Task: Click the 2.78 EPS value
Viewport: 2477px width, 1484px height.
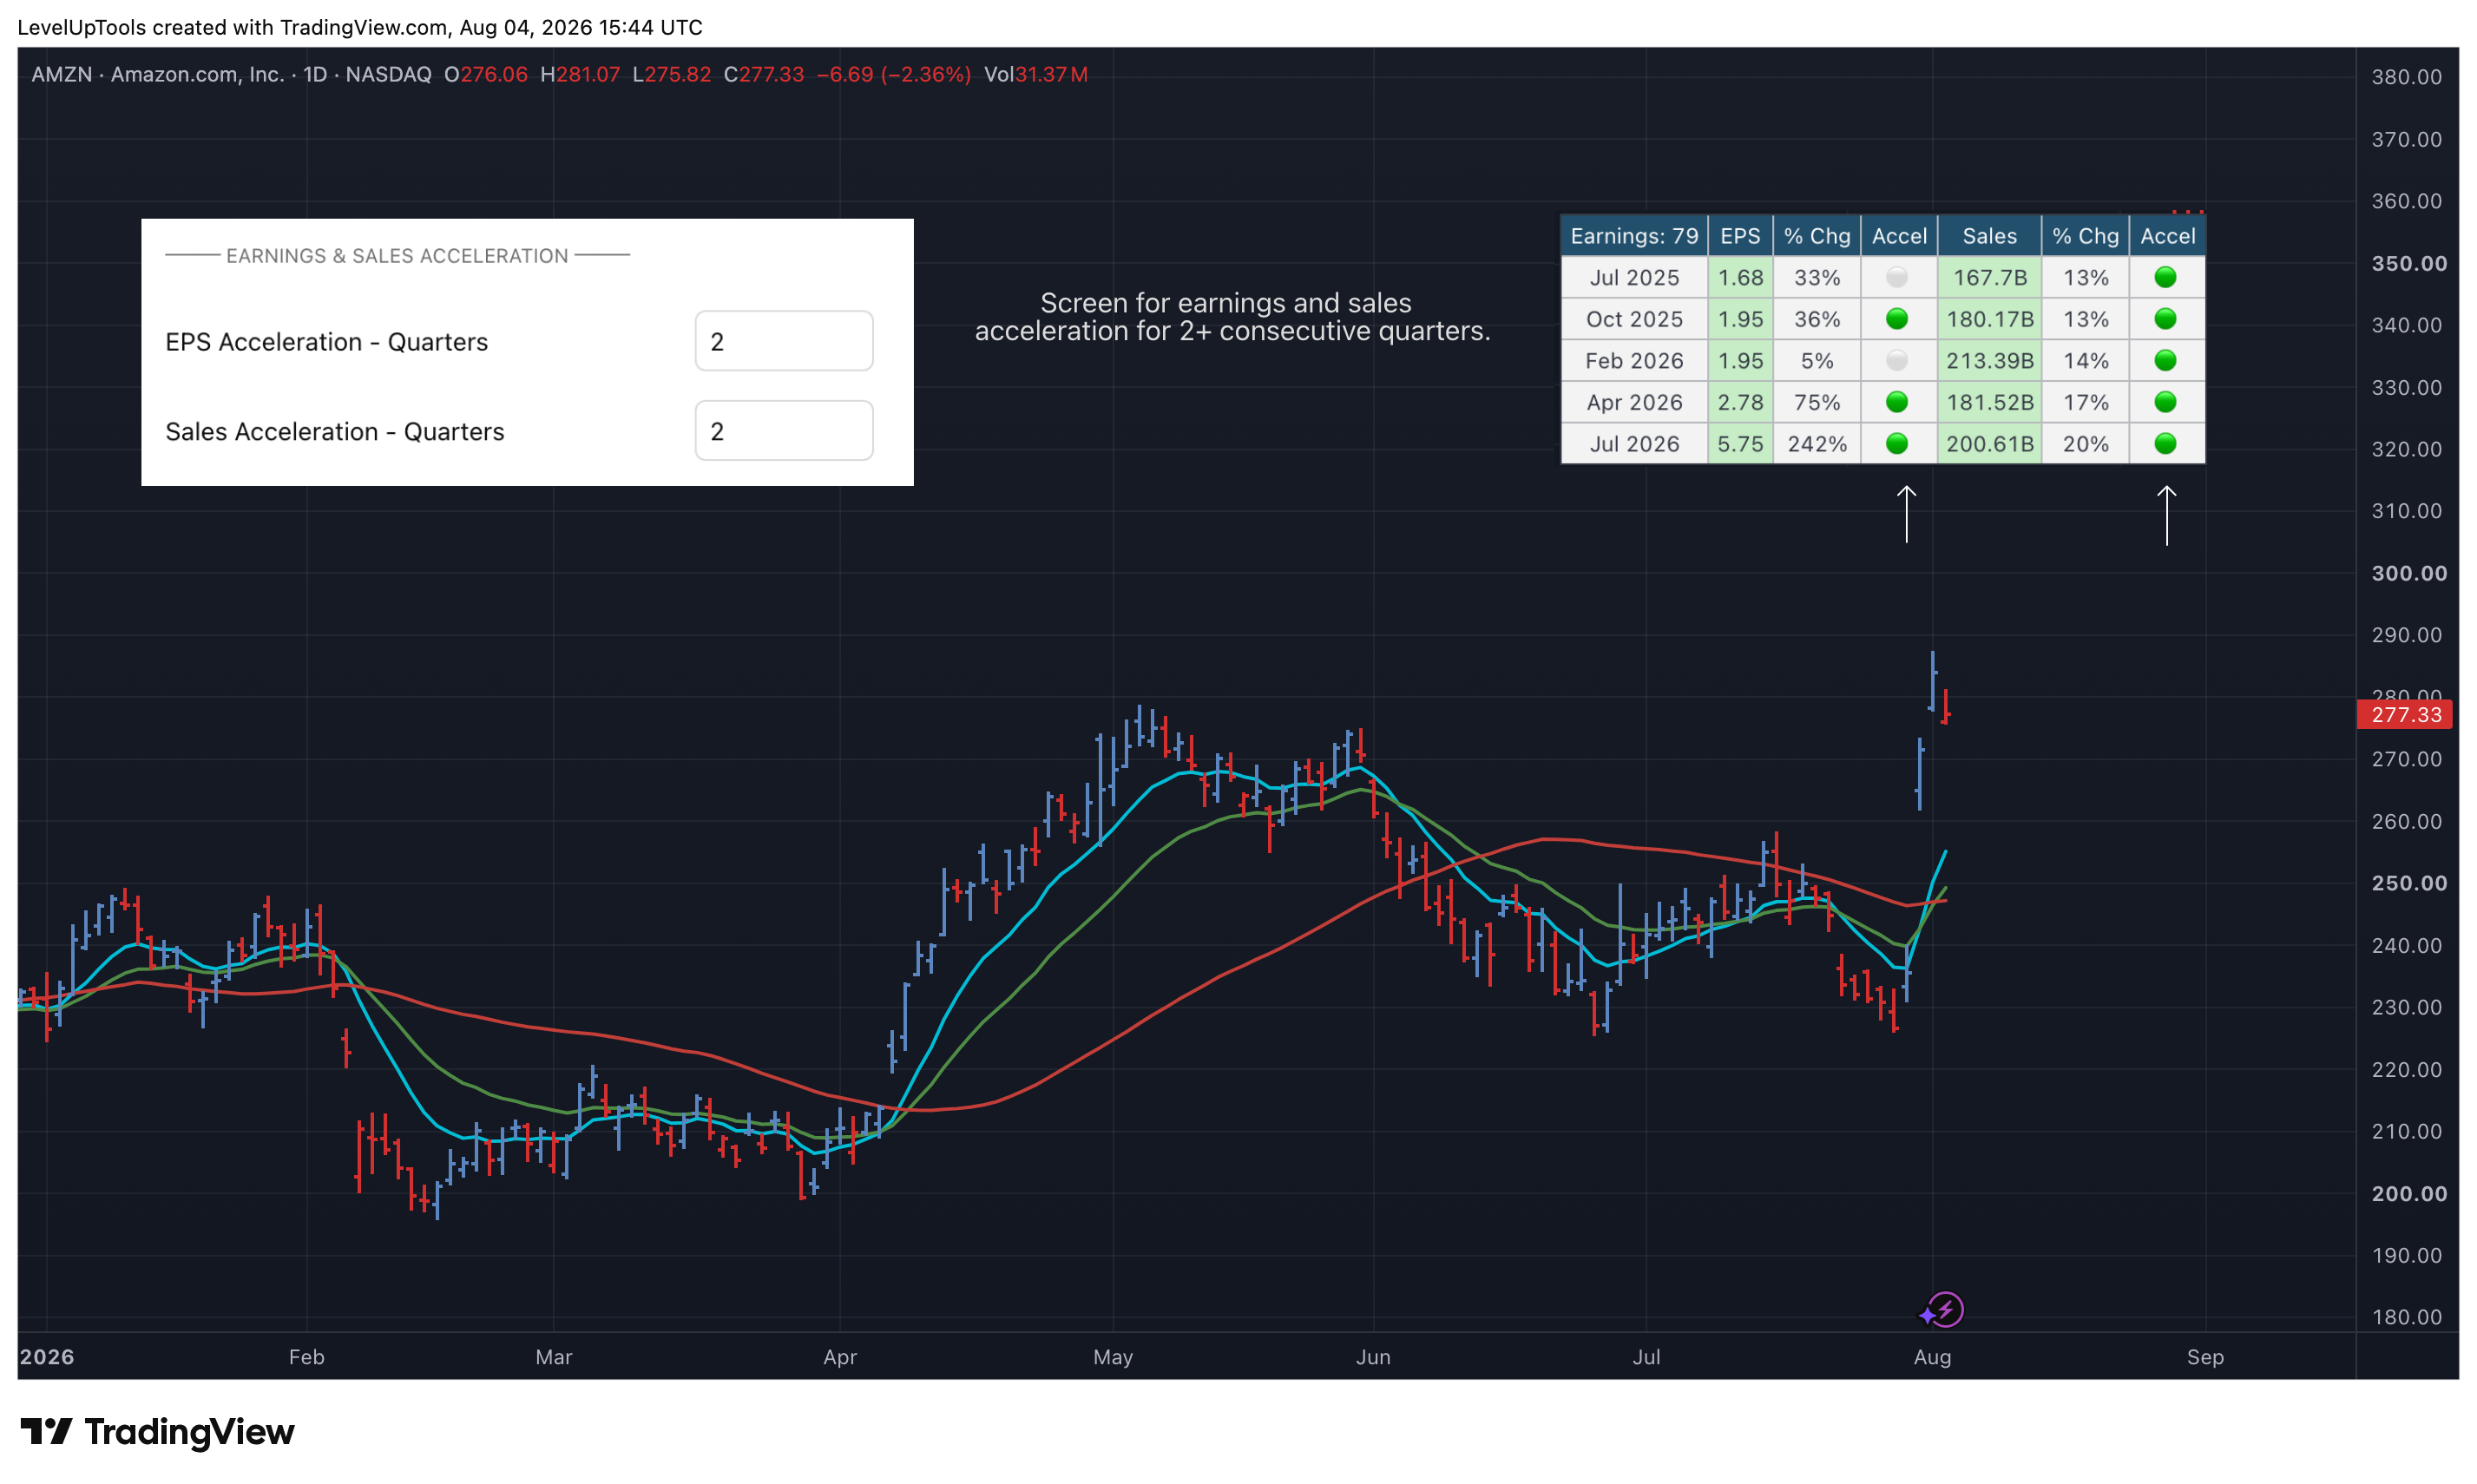Action: click(1740, 402)
